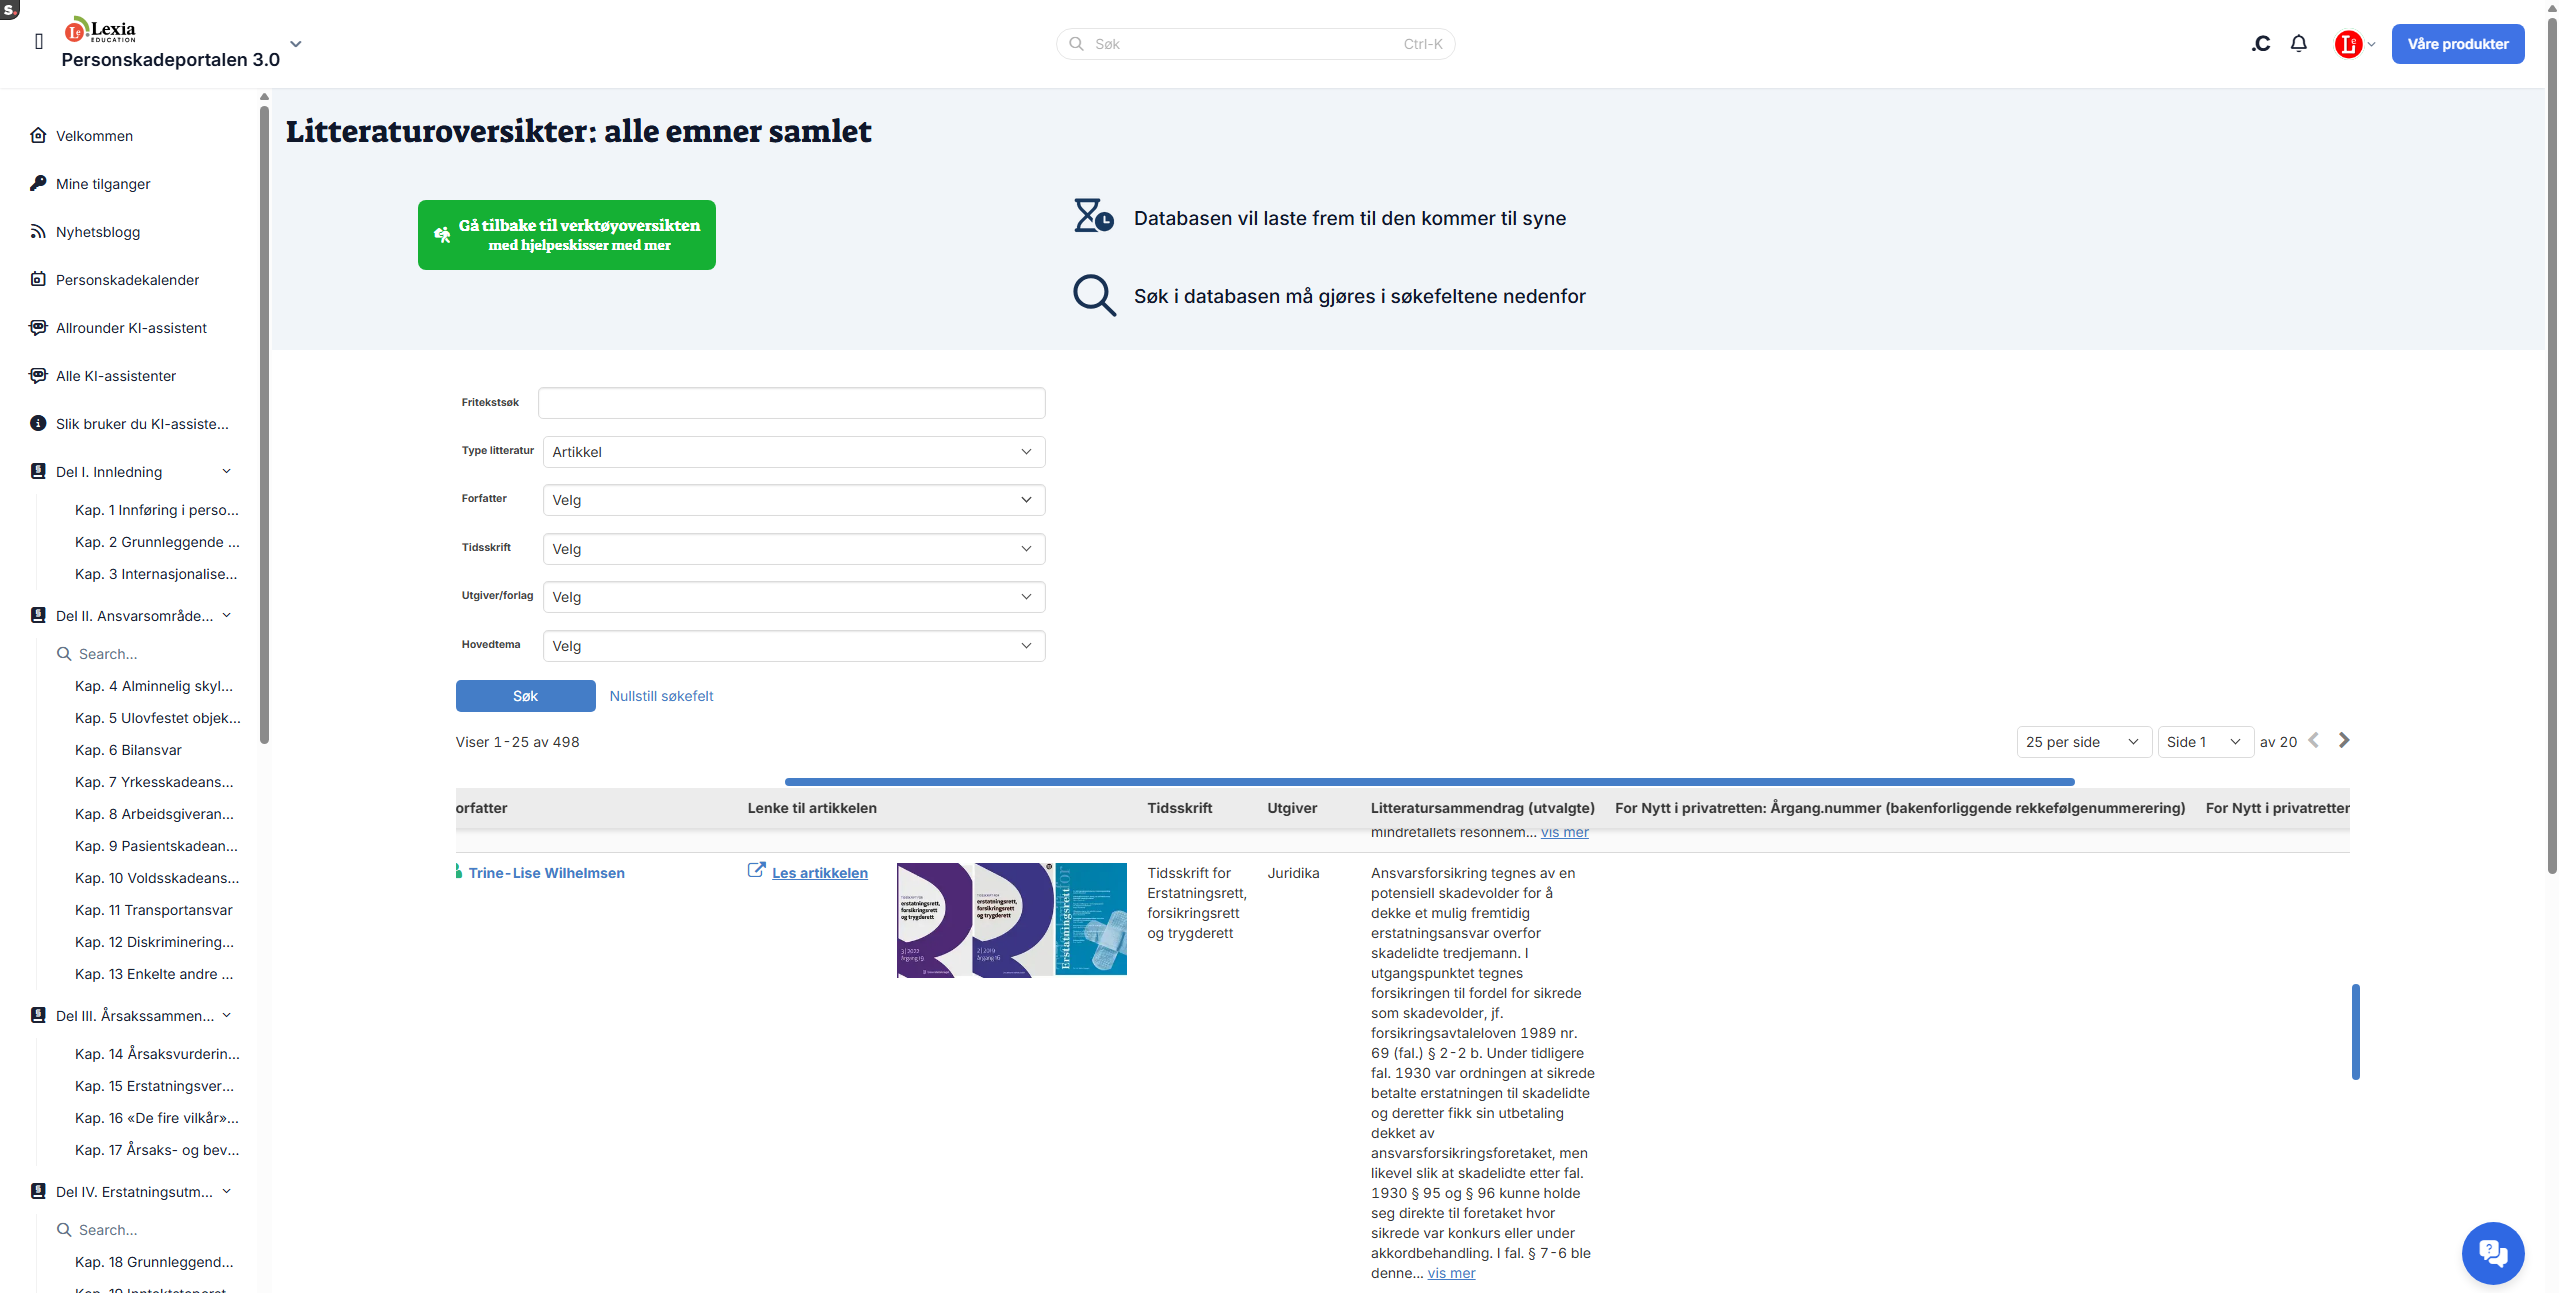
Task: Collapse Del IV. Erstatningsutmåling chevron
Action: point(227,1192)
